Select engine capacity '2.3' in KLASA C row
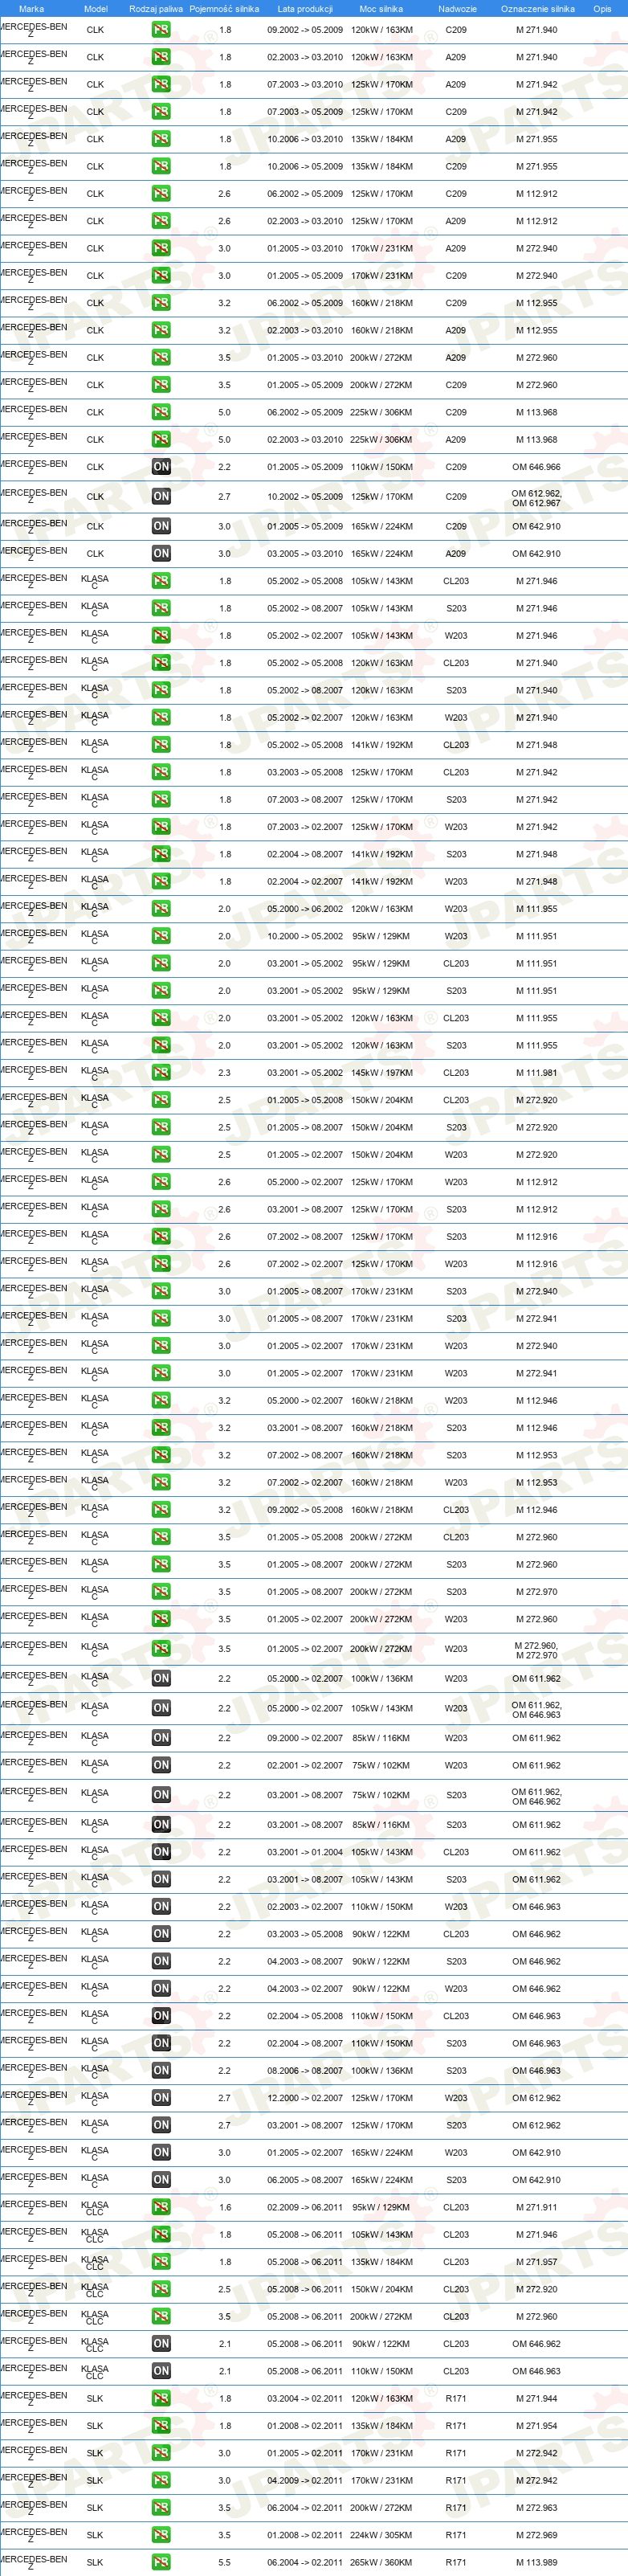The image size is (628, 2576). (x=224, y=1073)
